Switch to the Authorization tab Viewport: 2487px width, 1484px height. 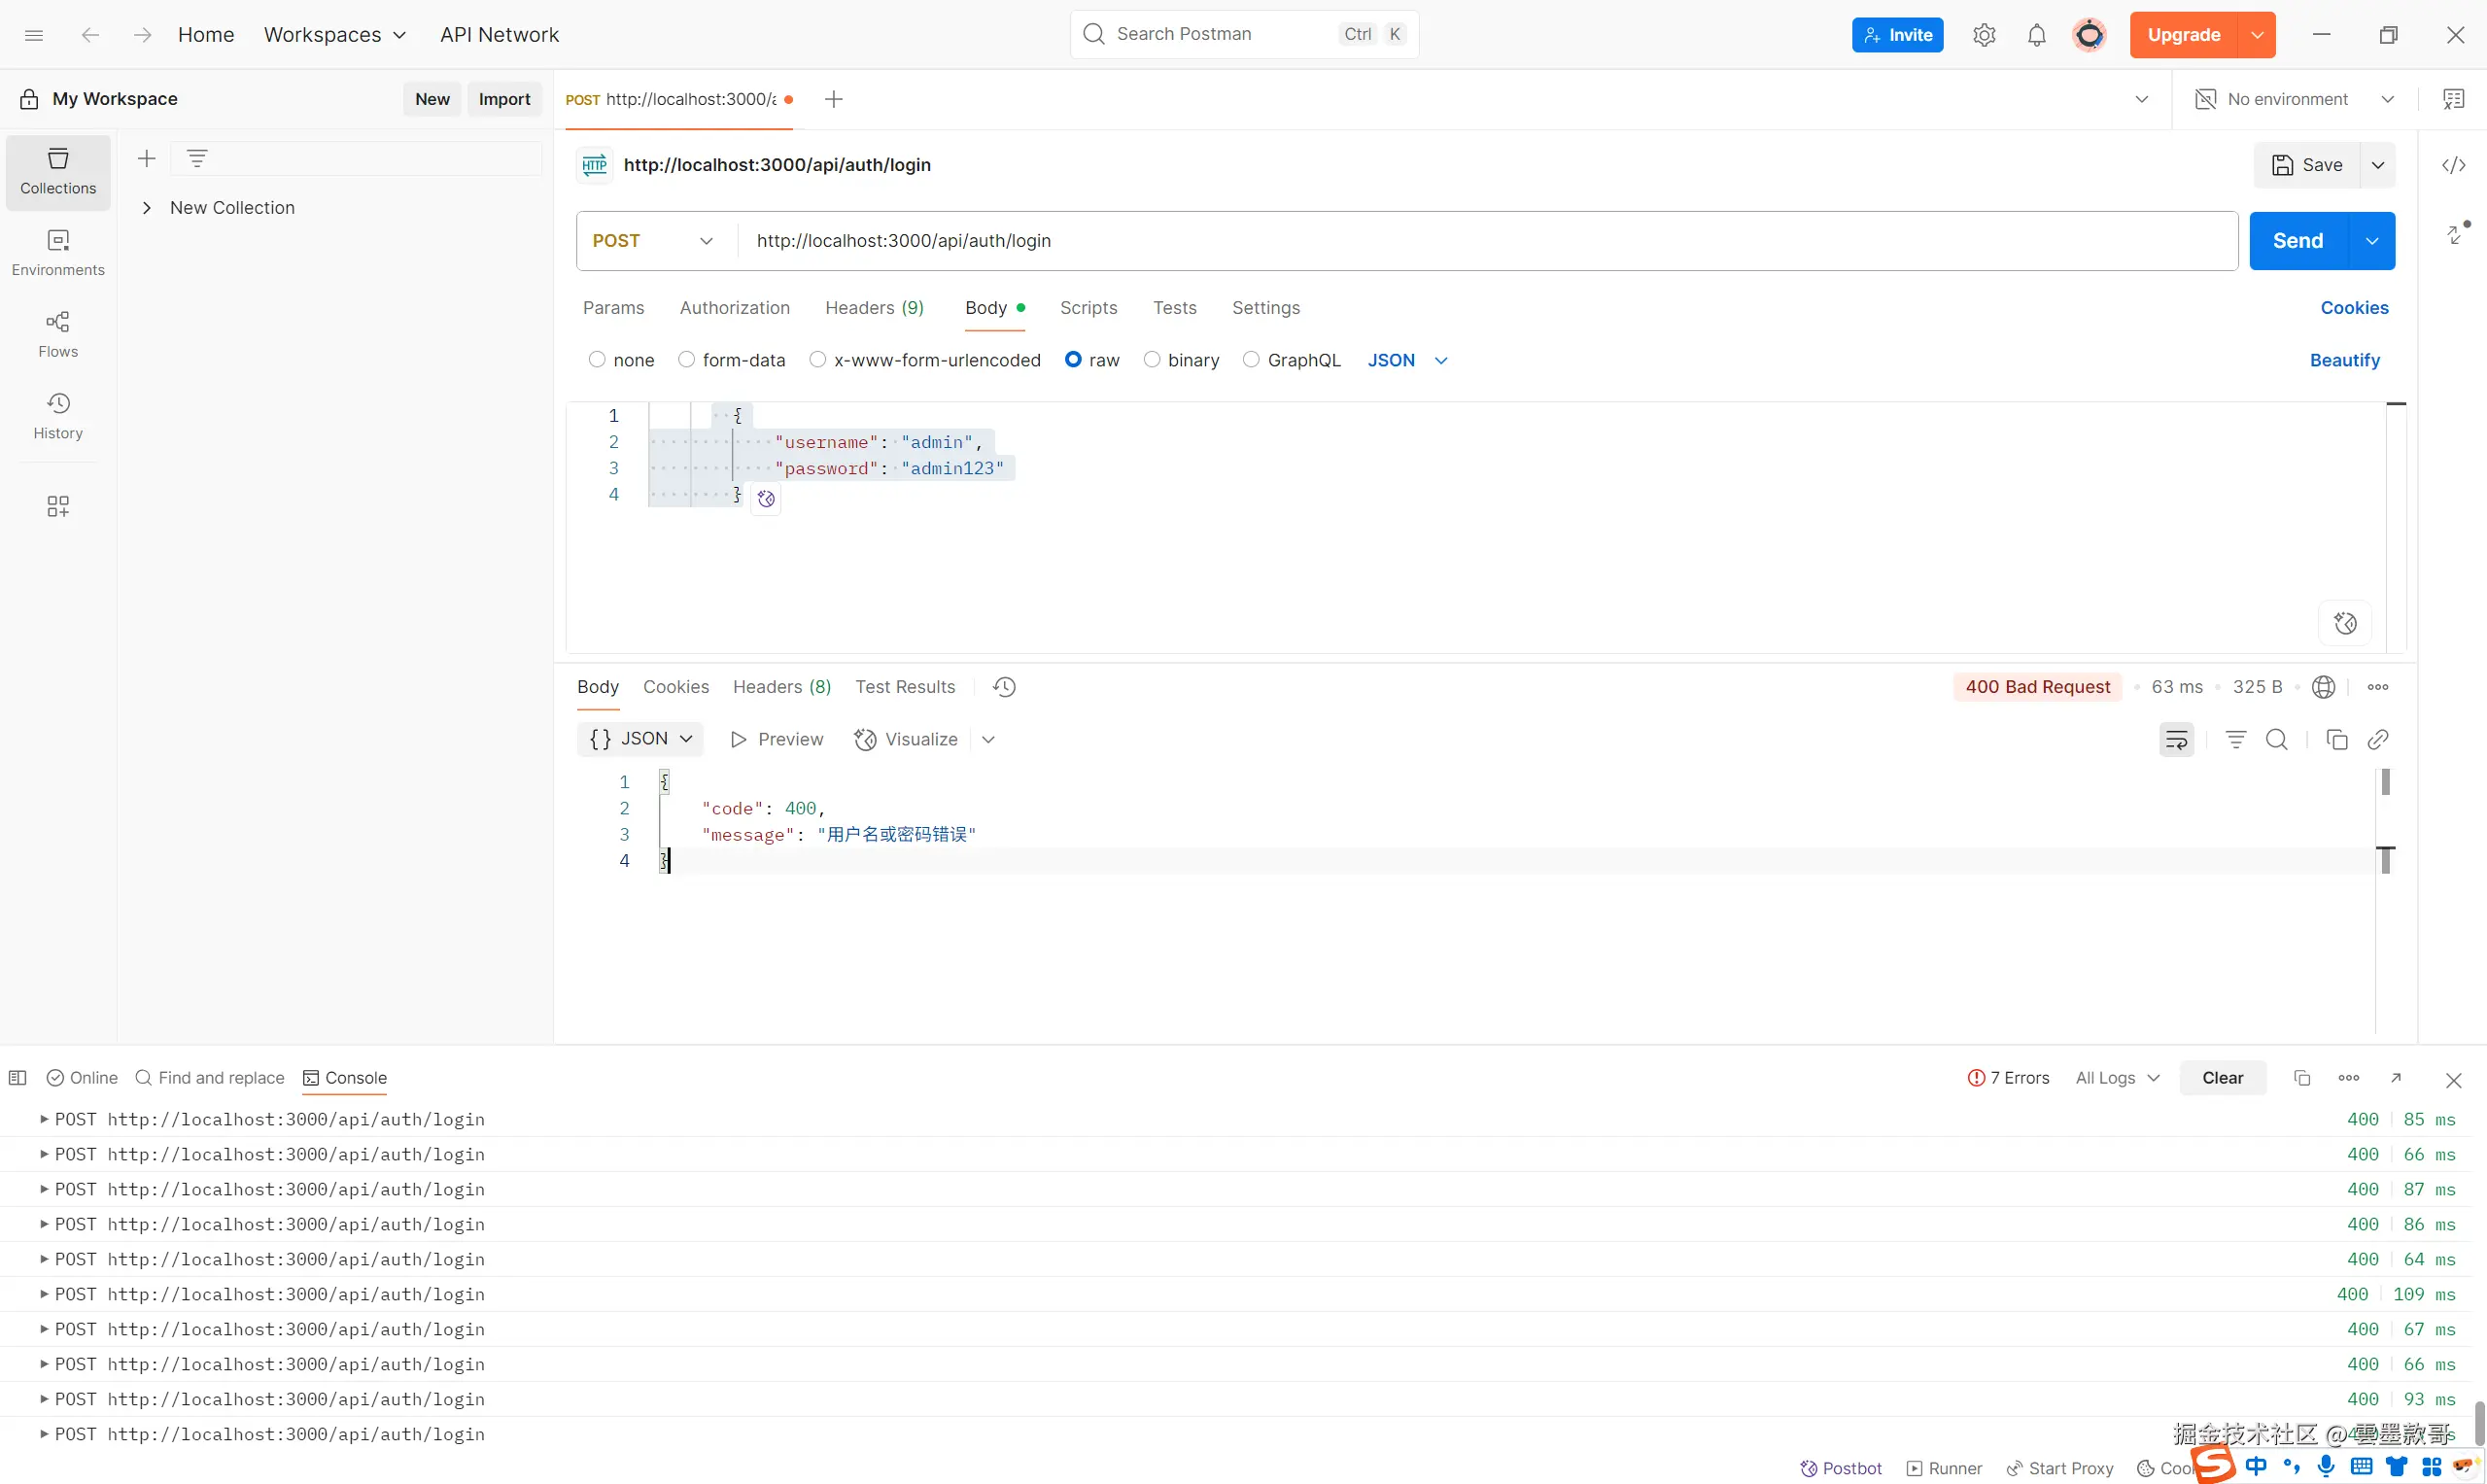pyautogui.click(x=734, y=308)
